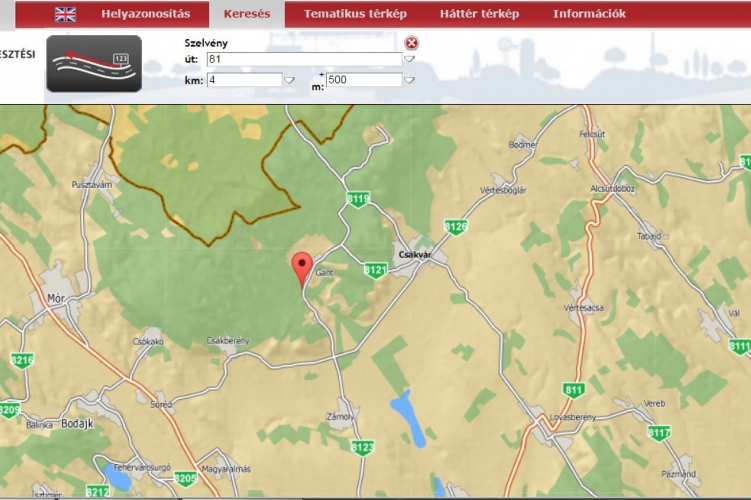Click the 8123 road shield near Zámoly
The width and height of the screenshot is (751, 500).
click(363, 447)
